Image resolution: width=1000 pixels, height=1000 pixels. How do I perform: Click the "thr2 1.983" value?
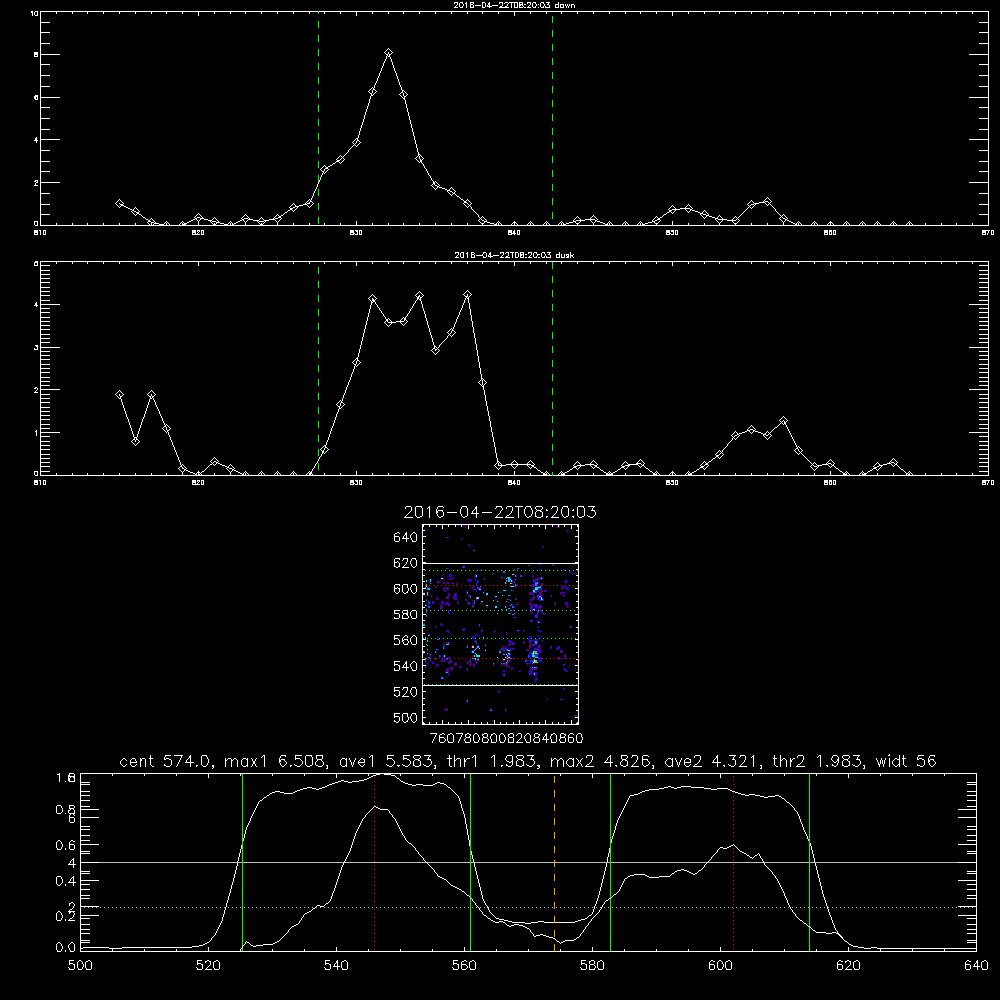819,761
